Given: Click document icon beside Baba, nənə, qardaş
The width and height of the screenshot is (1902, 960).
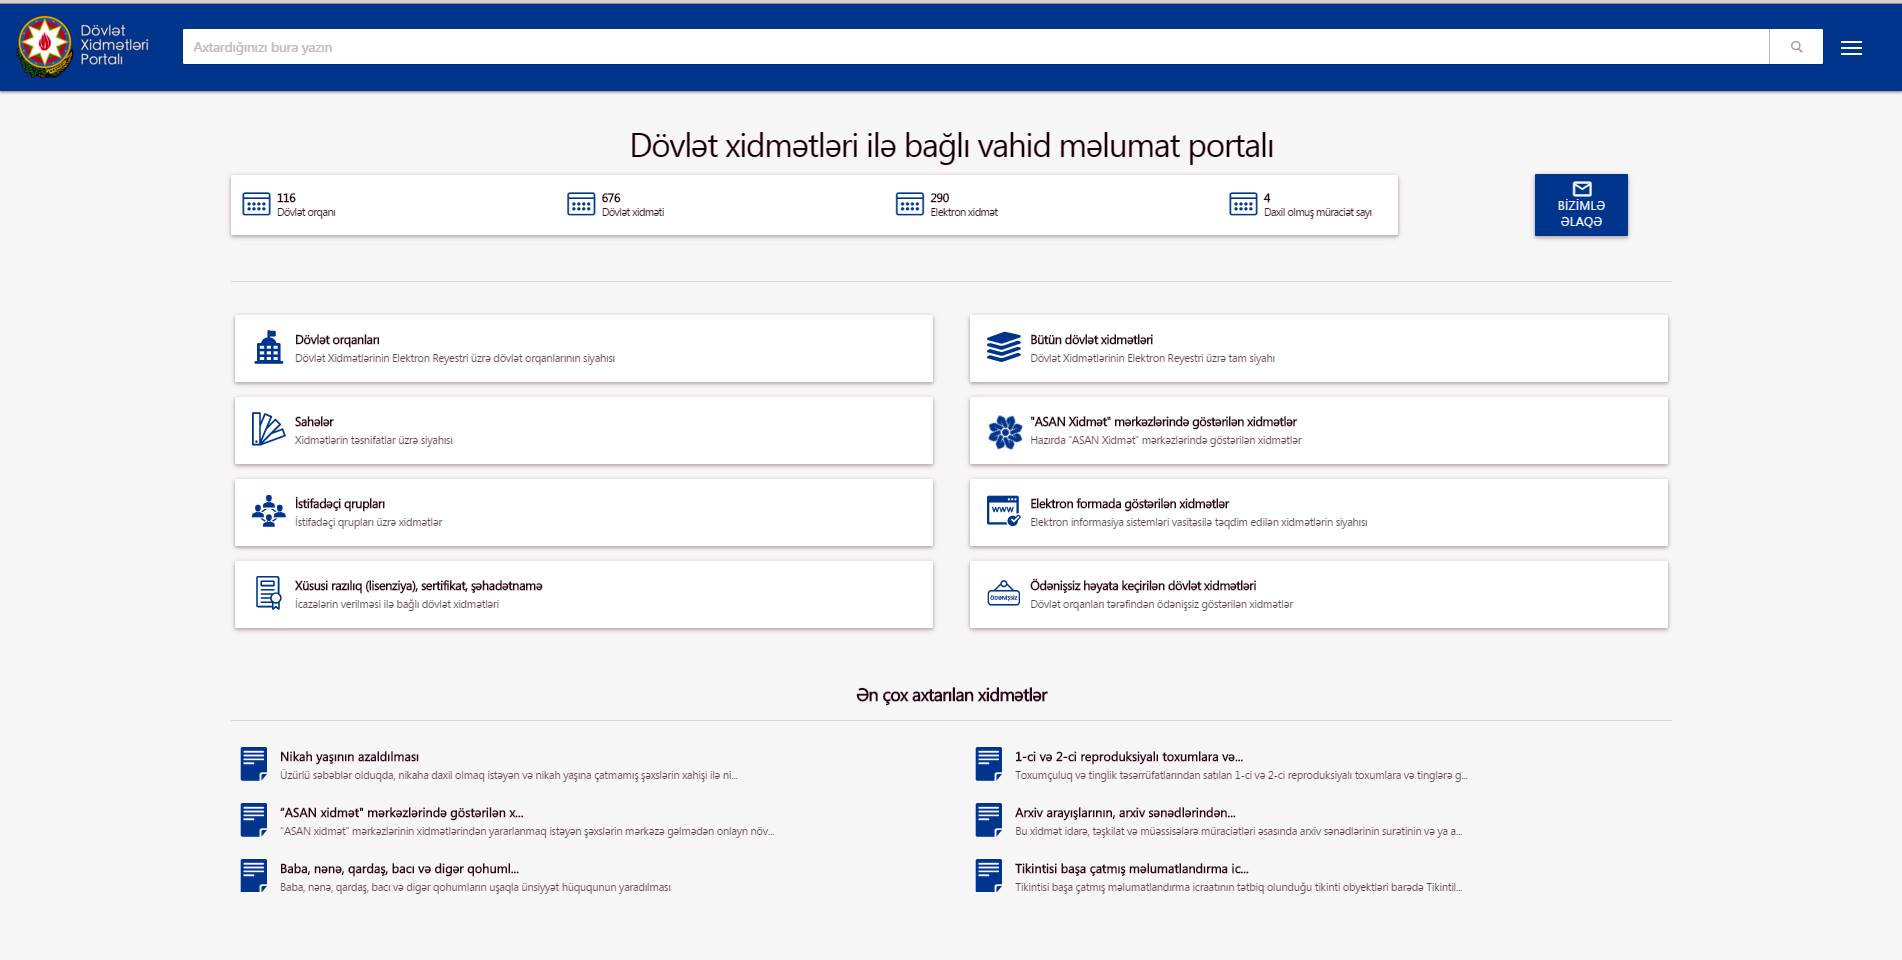Looking at the screenshot, I should [254, 875].
